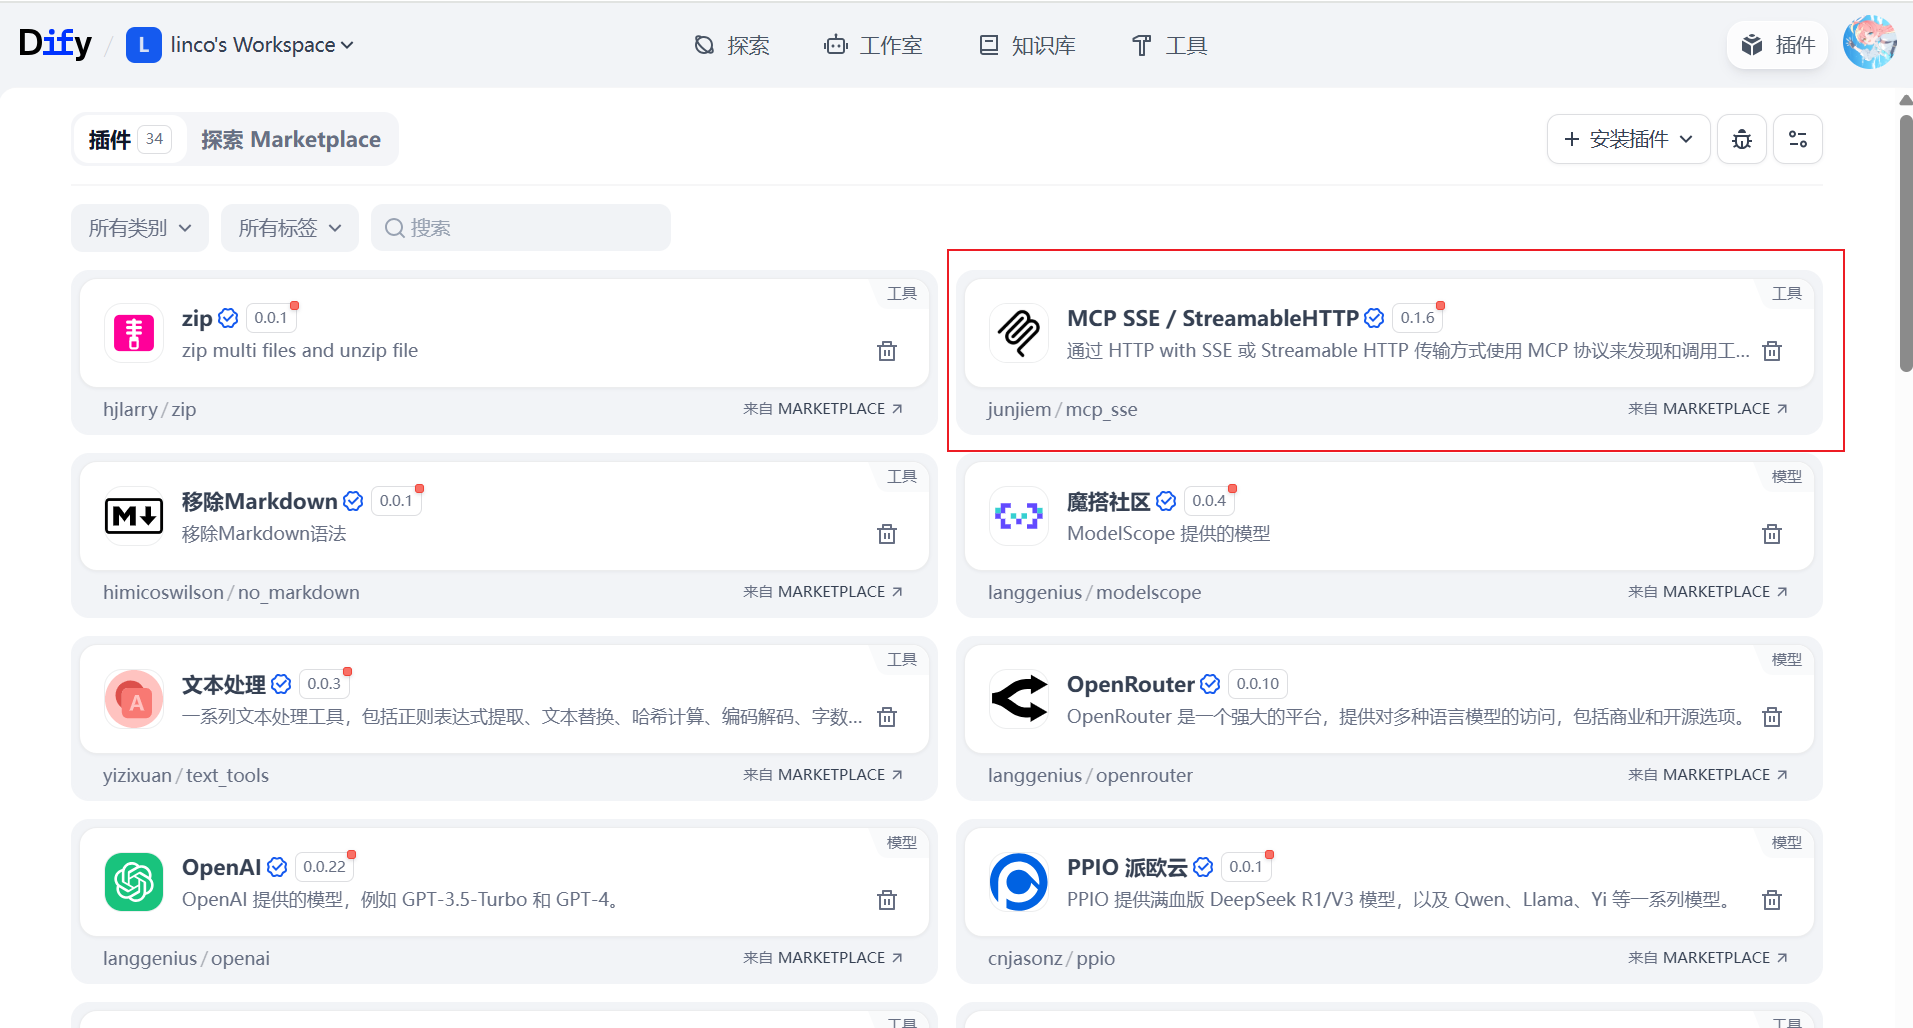
Task: Click the hjlarry / zip path
Action: click(x=149, y=409)
